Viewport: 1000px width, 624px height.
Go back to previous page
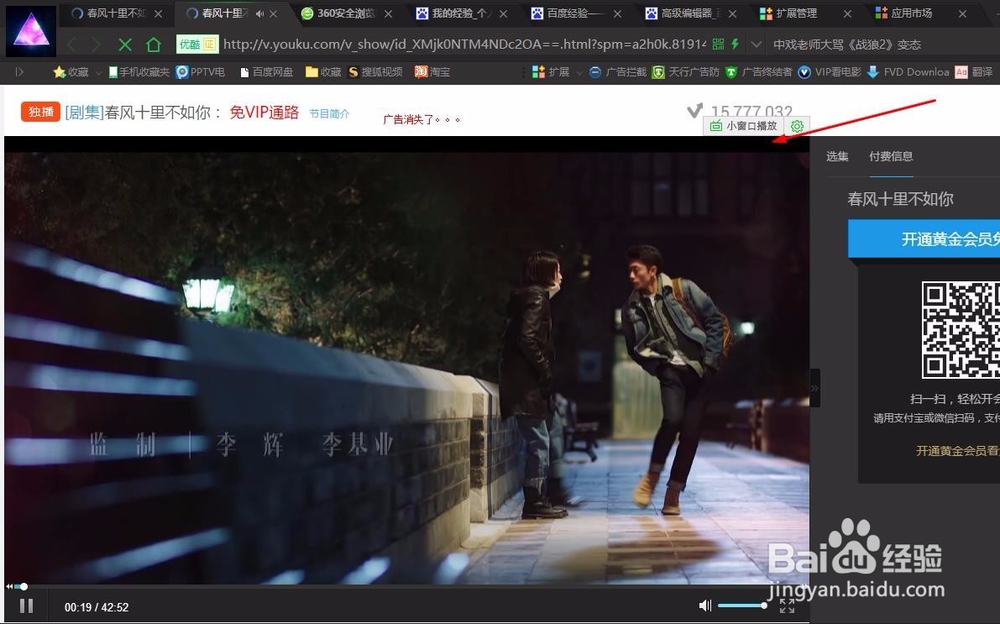[71, 45]
